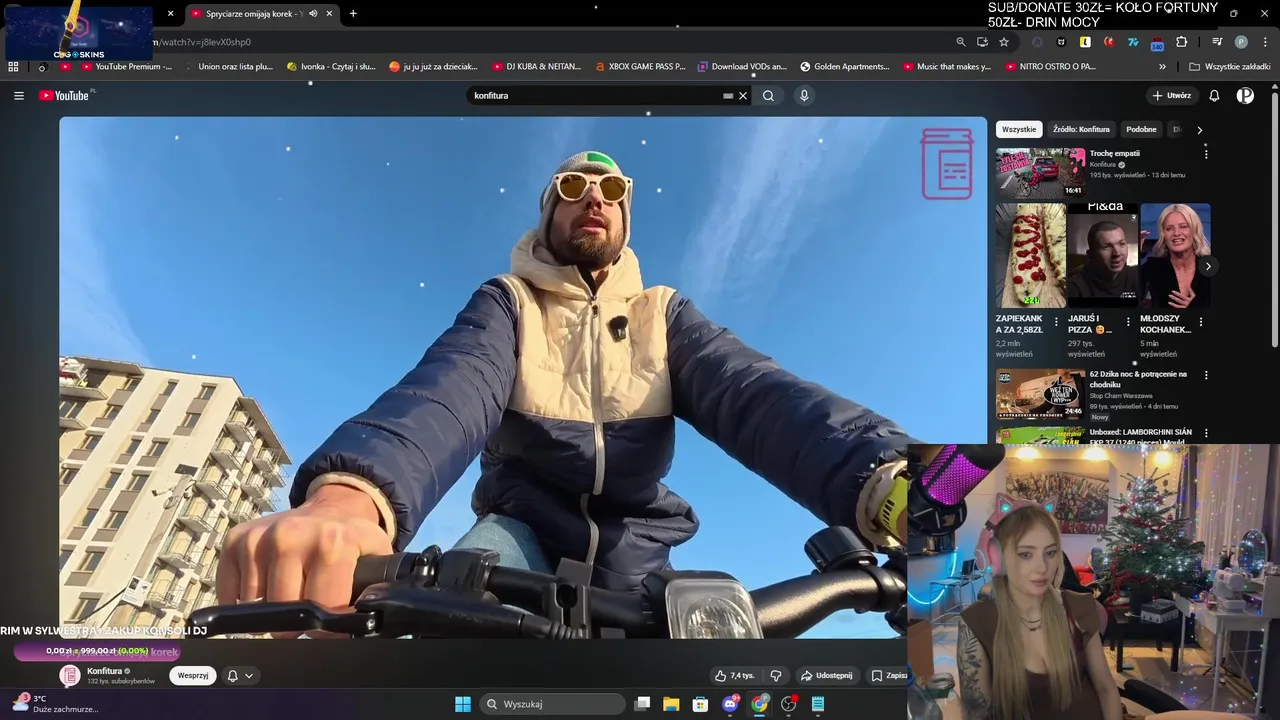This screenshot has height=720, width=1280.
Task: Switch to Chrome on the taskbar
Action: 759,704
